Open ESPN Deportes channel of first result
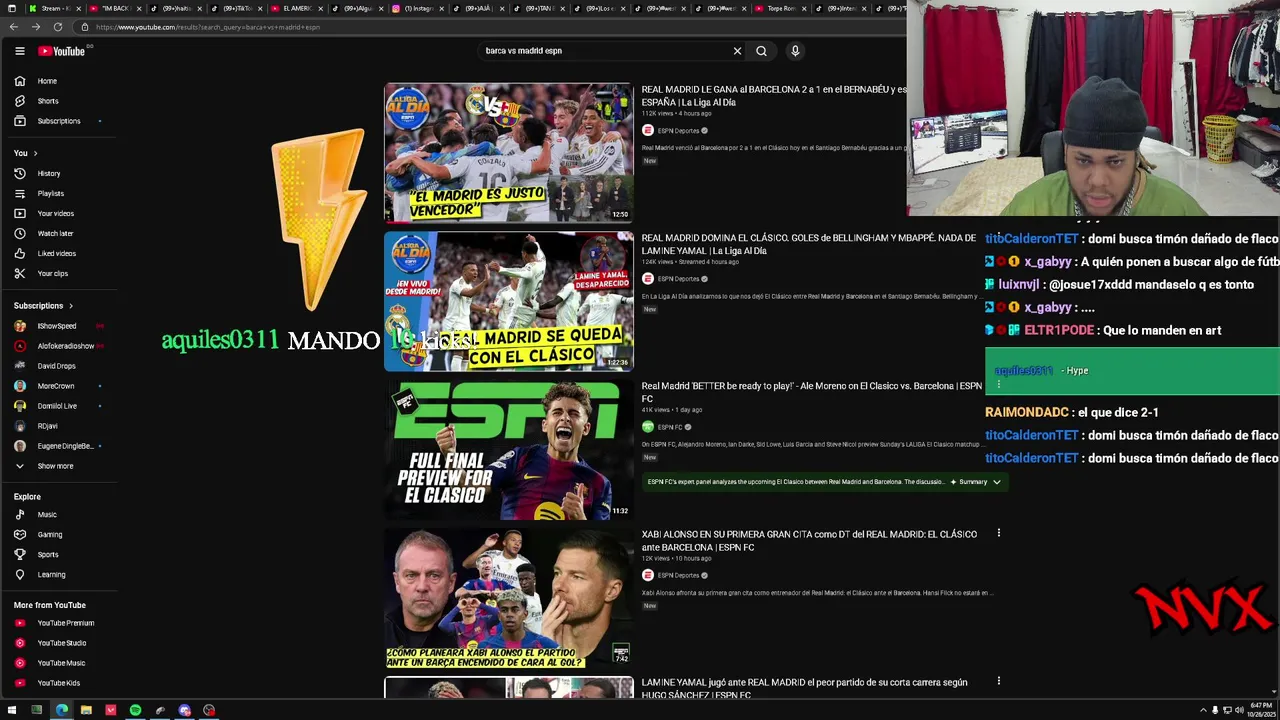 click(x=678, y=131)
